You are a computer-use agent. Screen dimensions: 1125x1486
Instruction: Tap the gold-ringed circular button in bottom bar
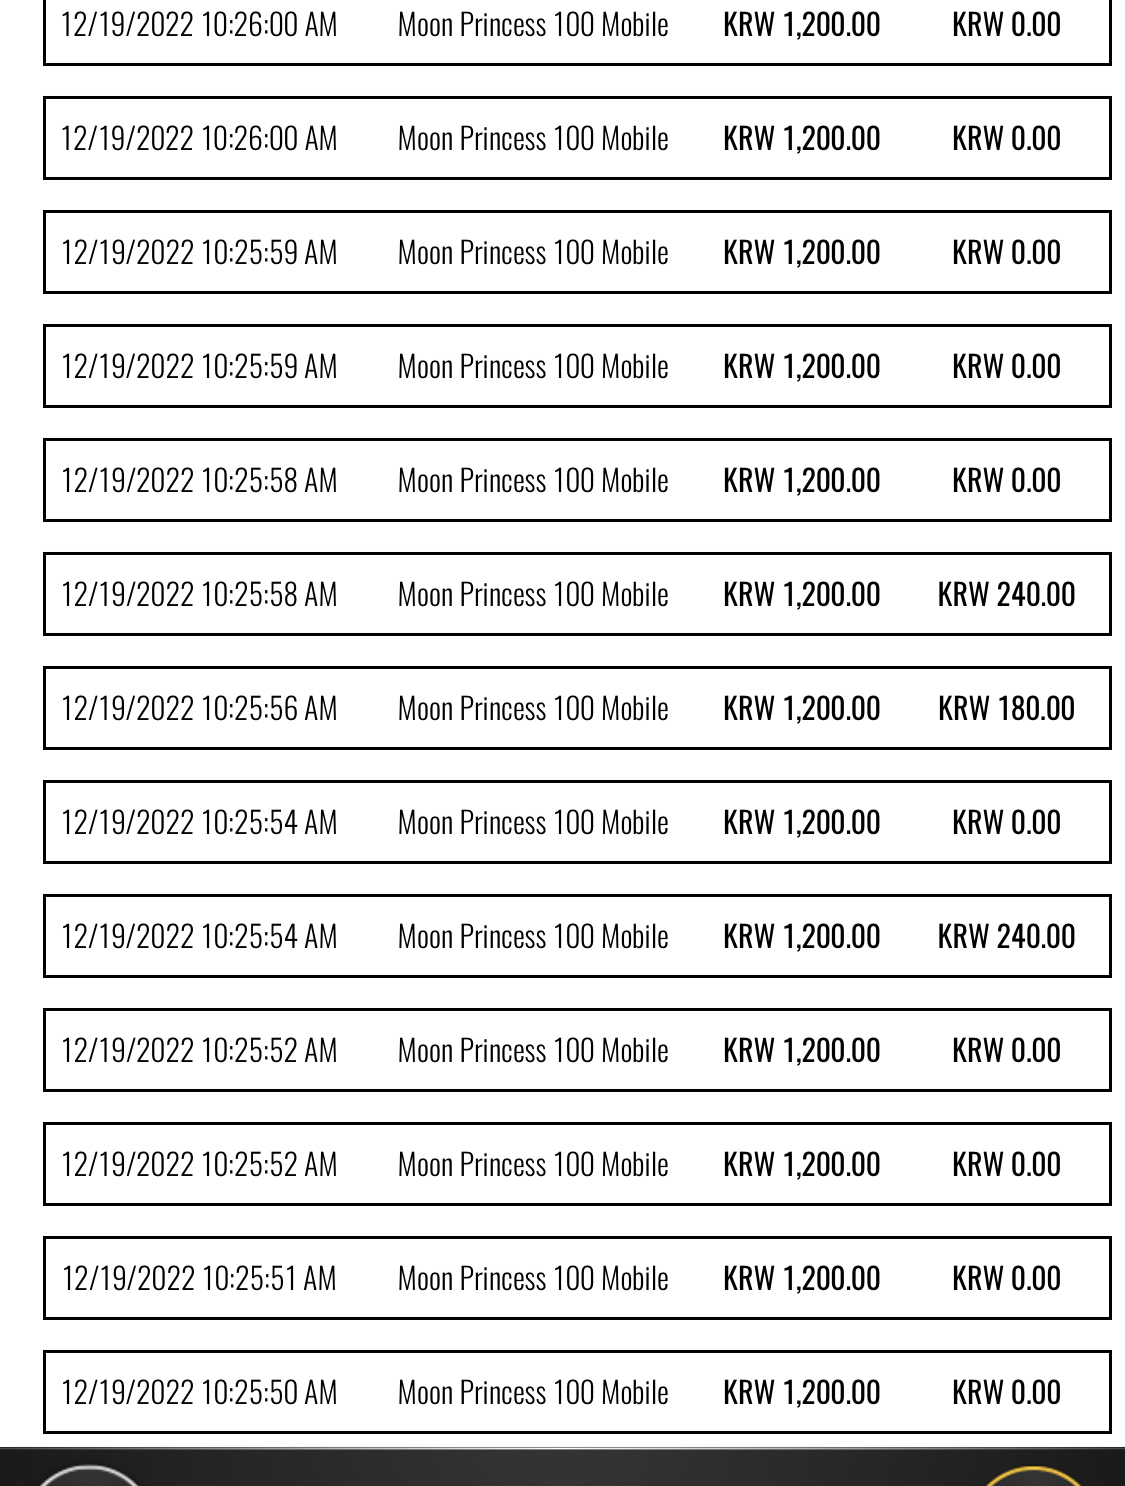[x=1033, y=1476]
